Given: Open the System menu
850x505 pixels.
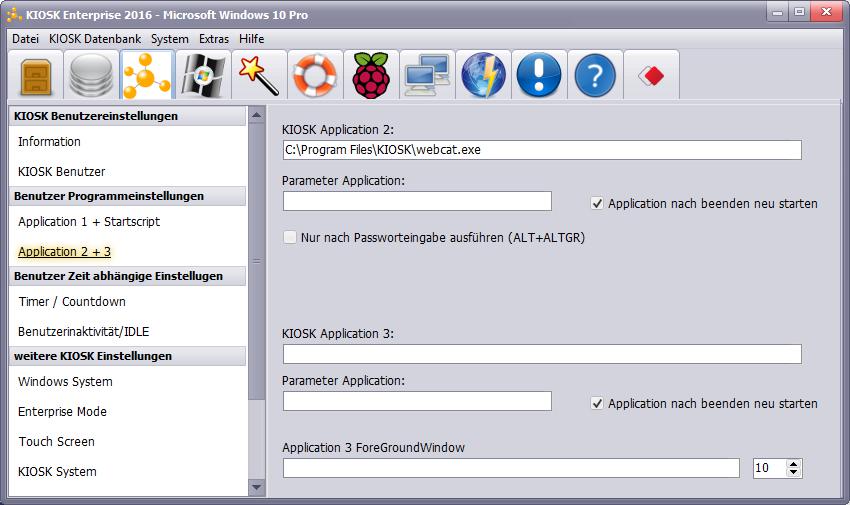Looking at the screenshot, I should 170,39.
